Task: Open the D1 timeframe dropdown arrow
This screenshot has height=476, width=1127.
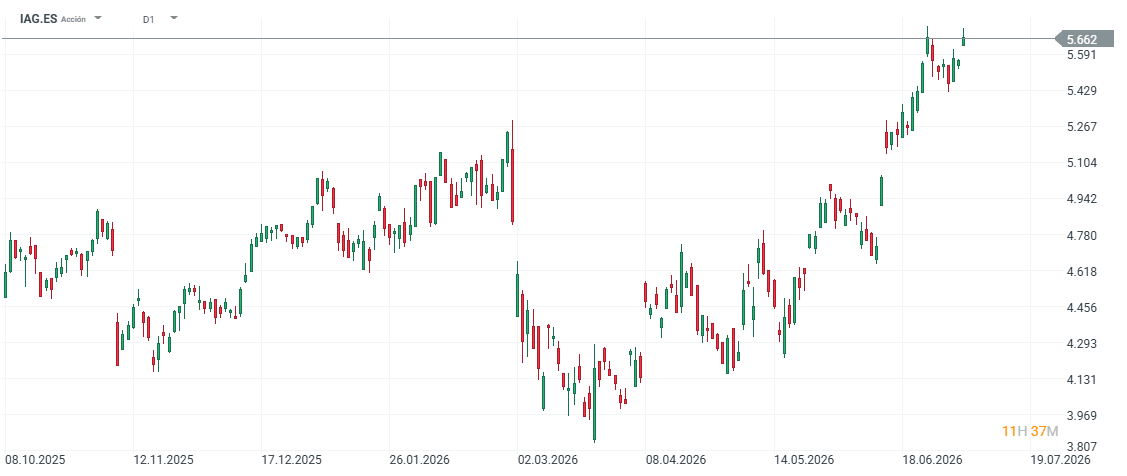Action: click(173, 18)
